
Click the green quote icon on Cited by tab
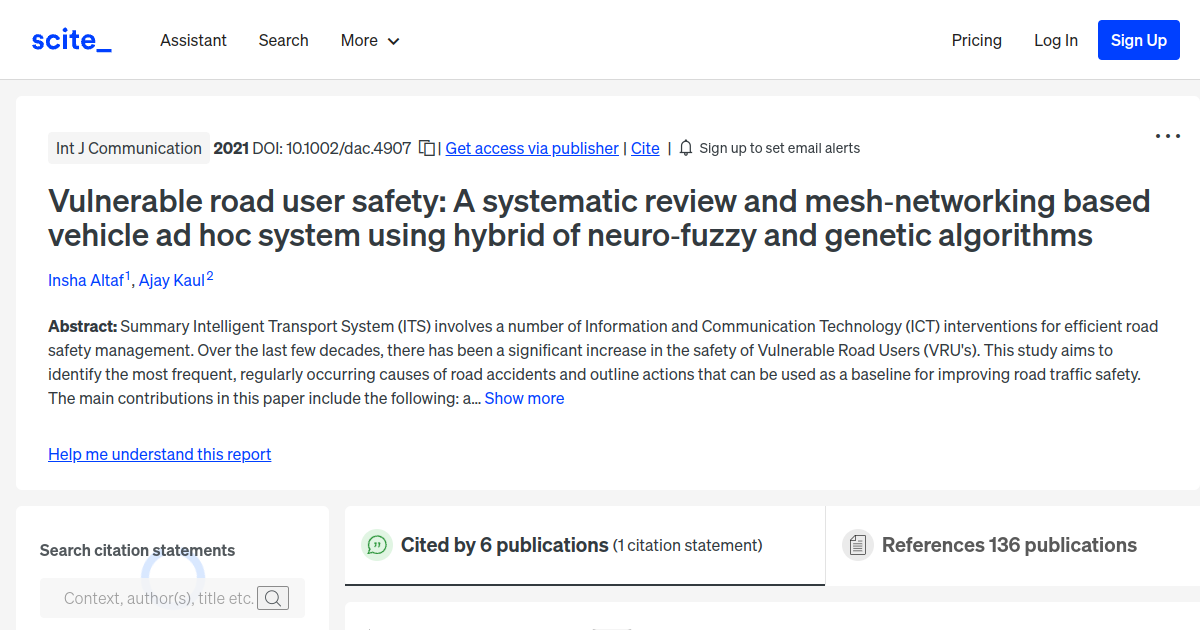(375, 545)
